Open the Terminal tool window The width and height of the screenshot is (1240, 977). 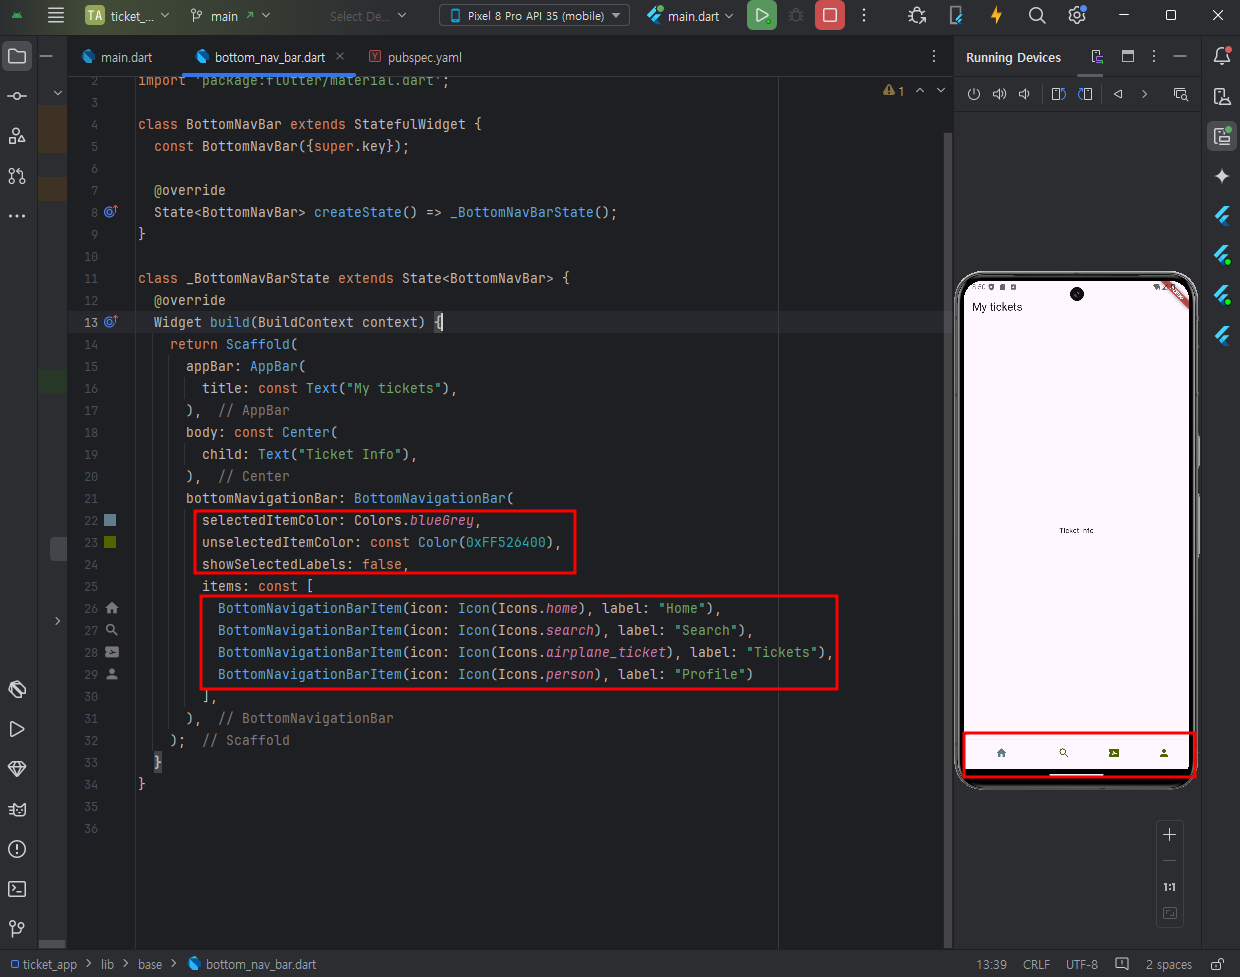pos(17,889)
